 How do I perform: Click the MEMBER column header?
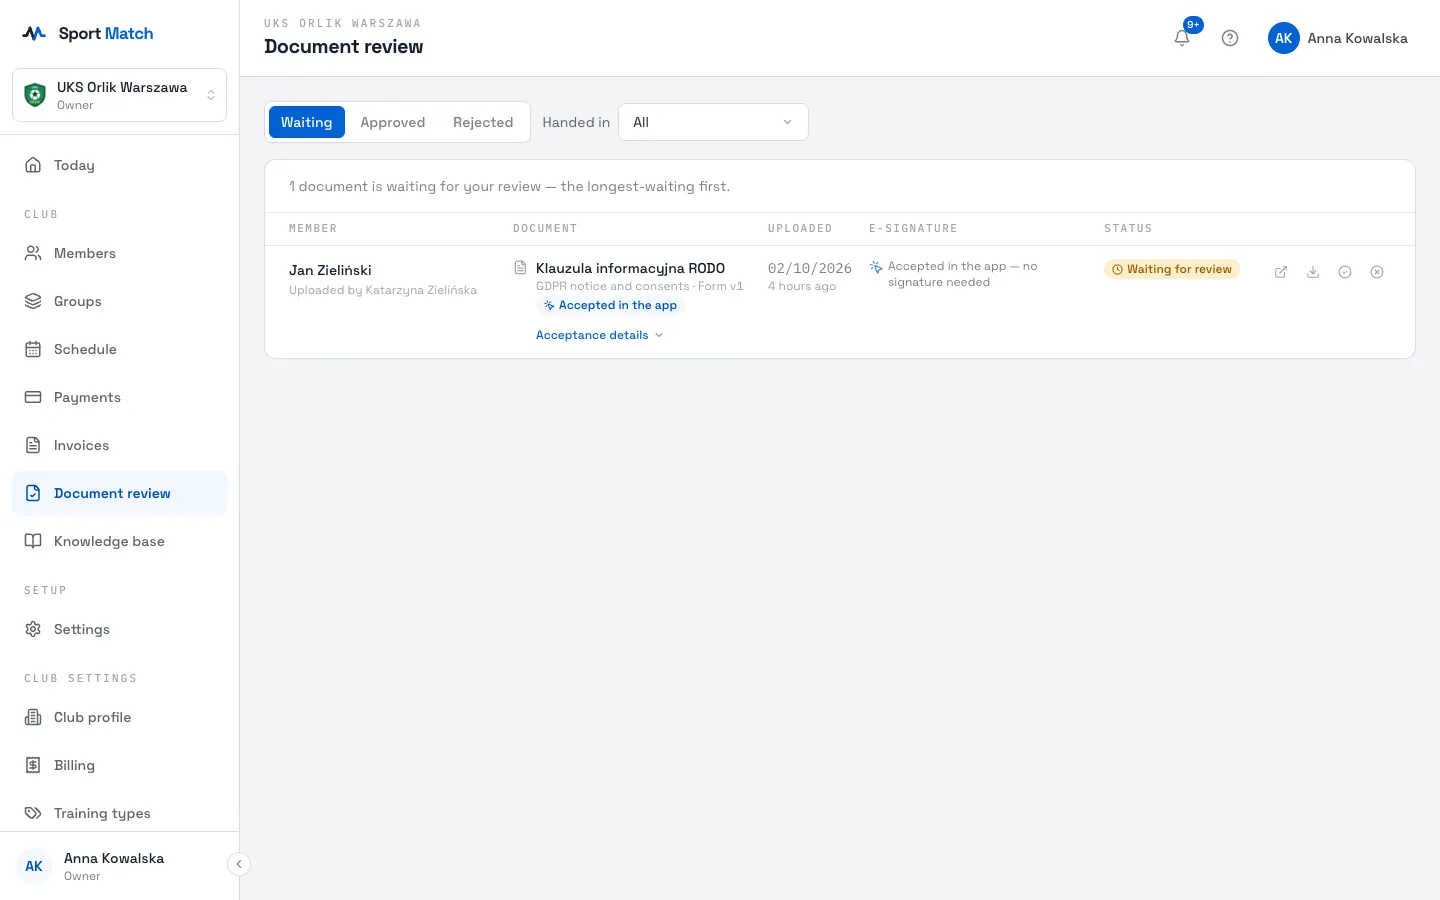(313, 228)
